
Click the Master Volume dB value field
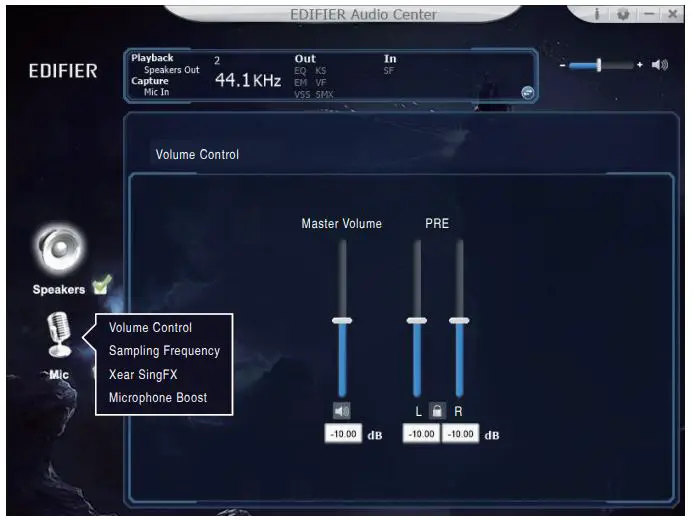[x=343, y=434]
